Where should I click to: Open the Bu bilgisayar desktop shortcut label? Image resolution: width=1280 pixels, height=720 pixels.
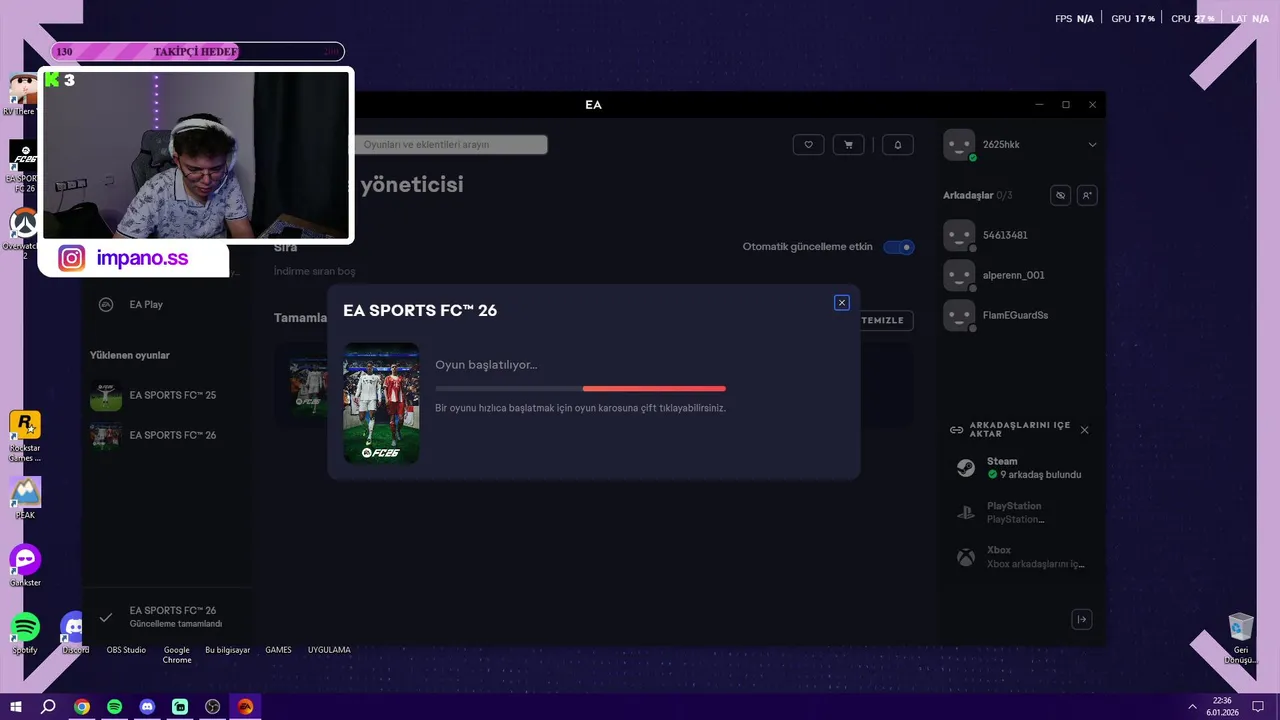click(x=227, y=650)
